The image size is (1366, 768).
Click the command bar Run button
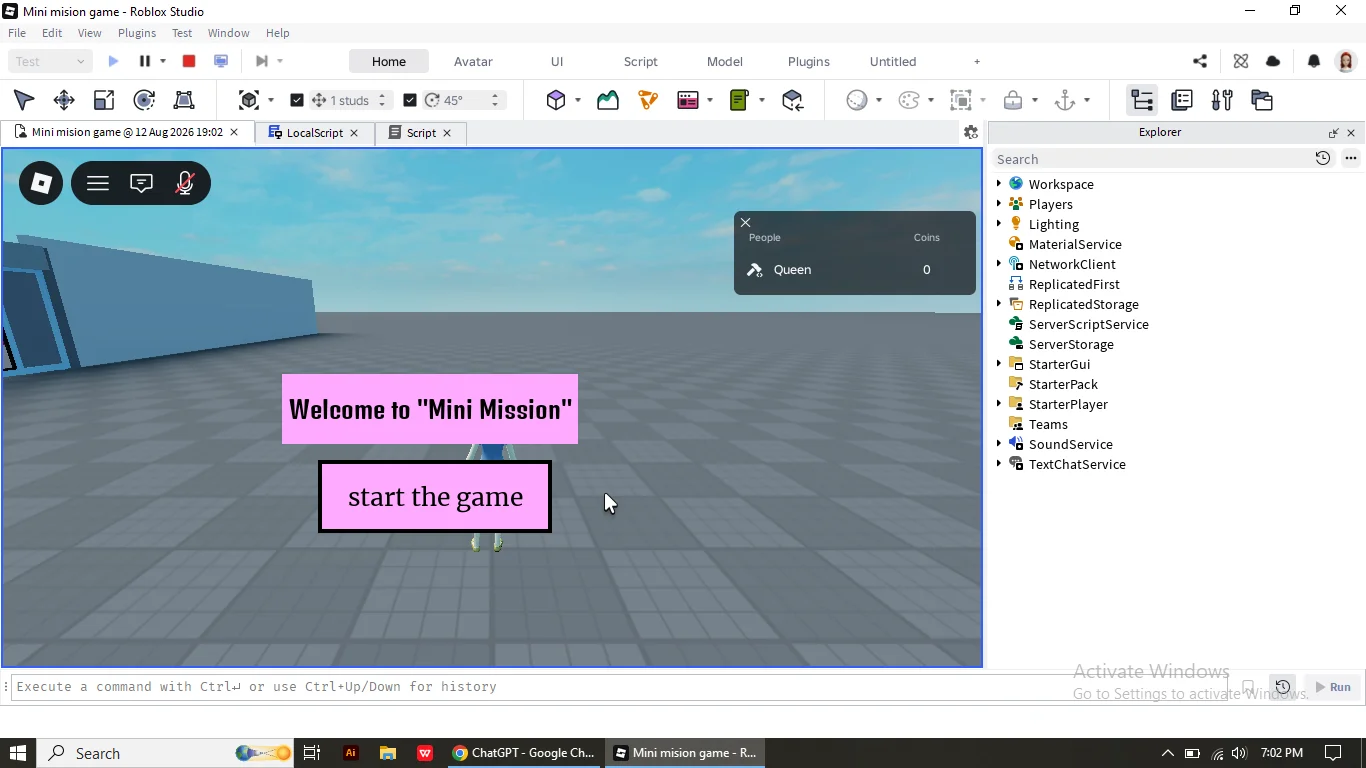coord(1333,687)
